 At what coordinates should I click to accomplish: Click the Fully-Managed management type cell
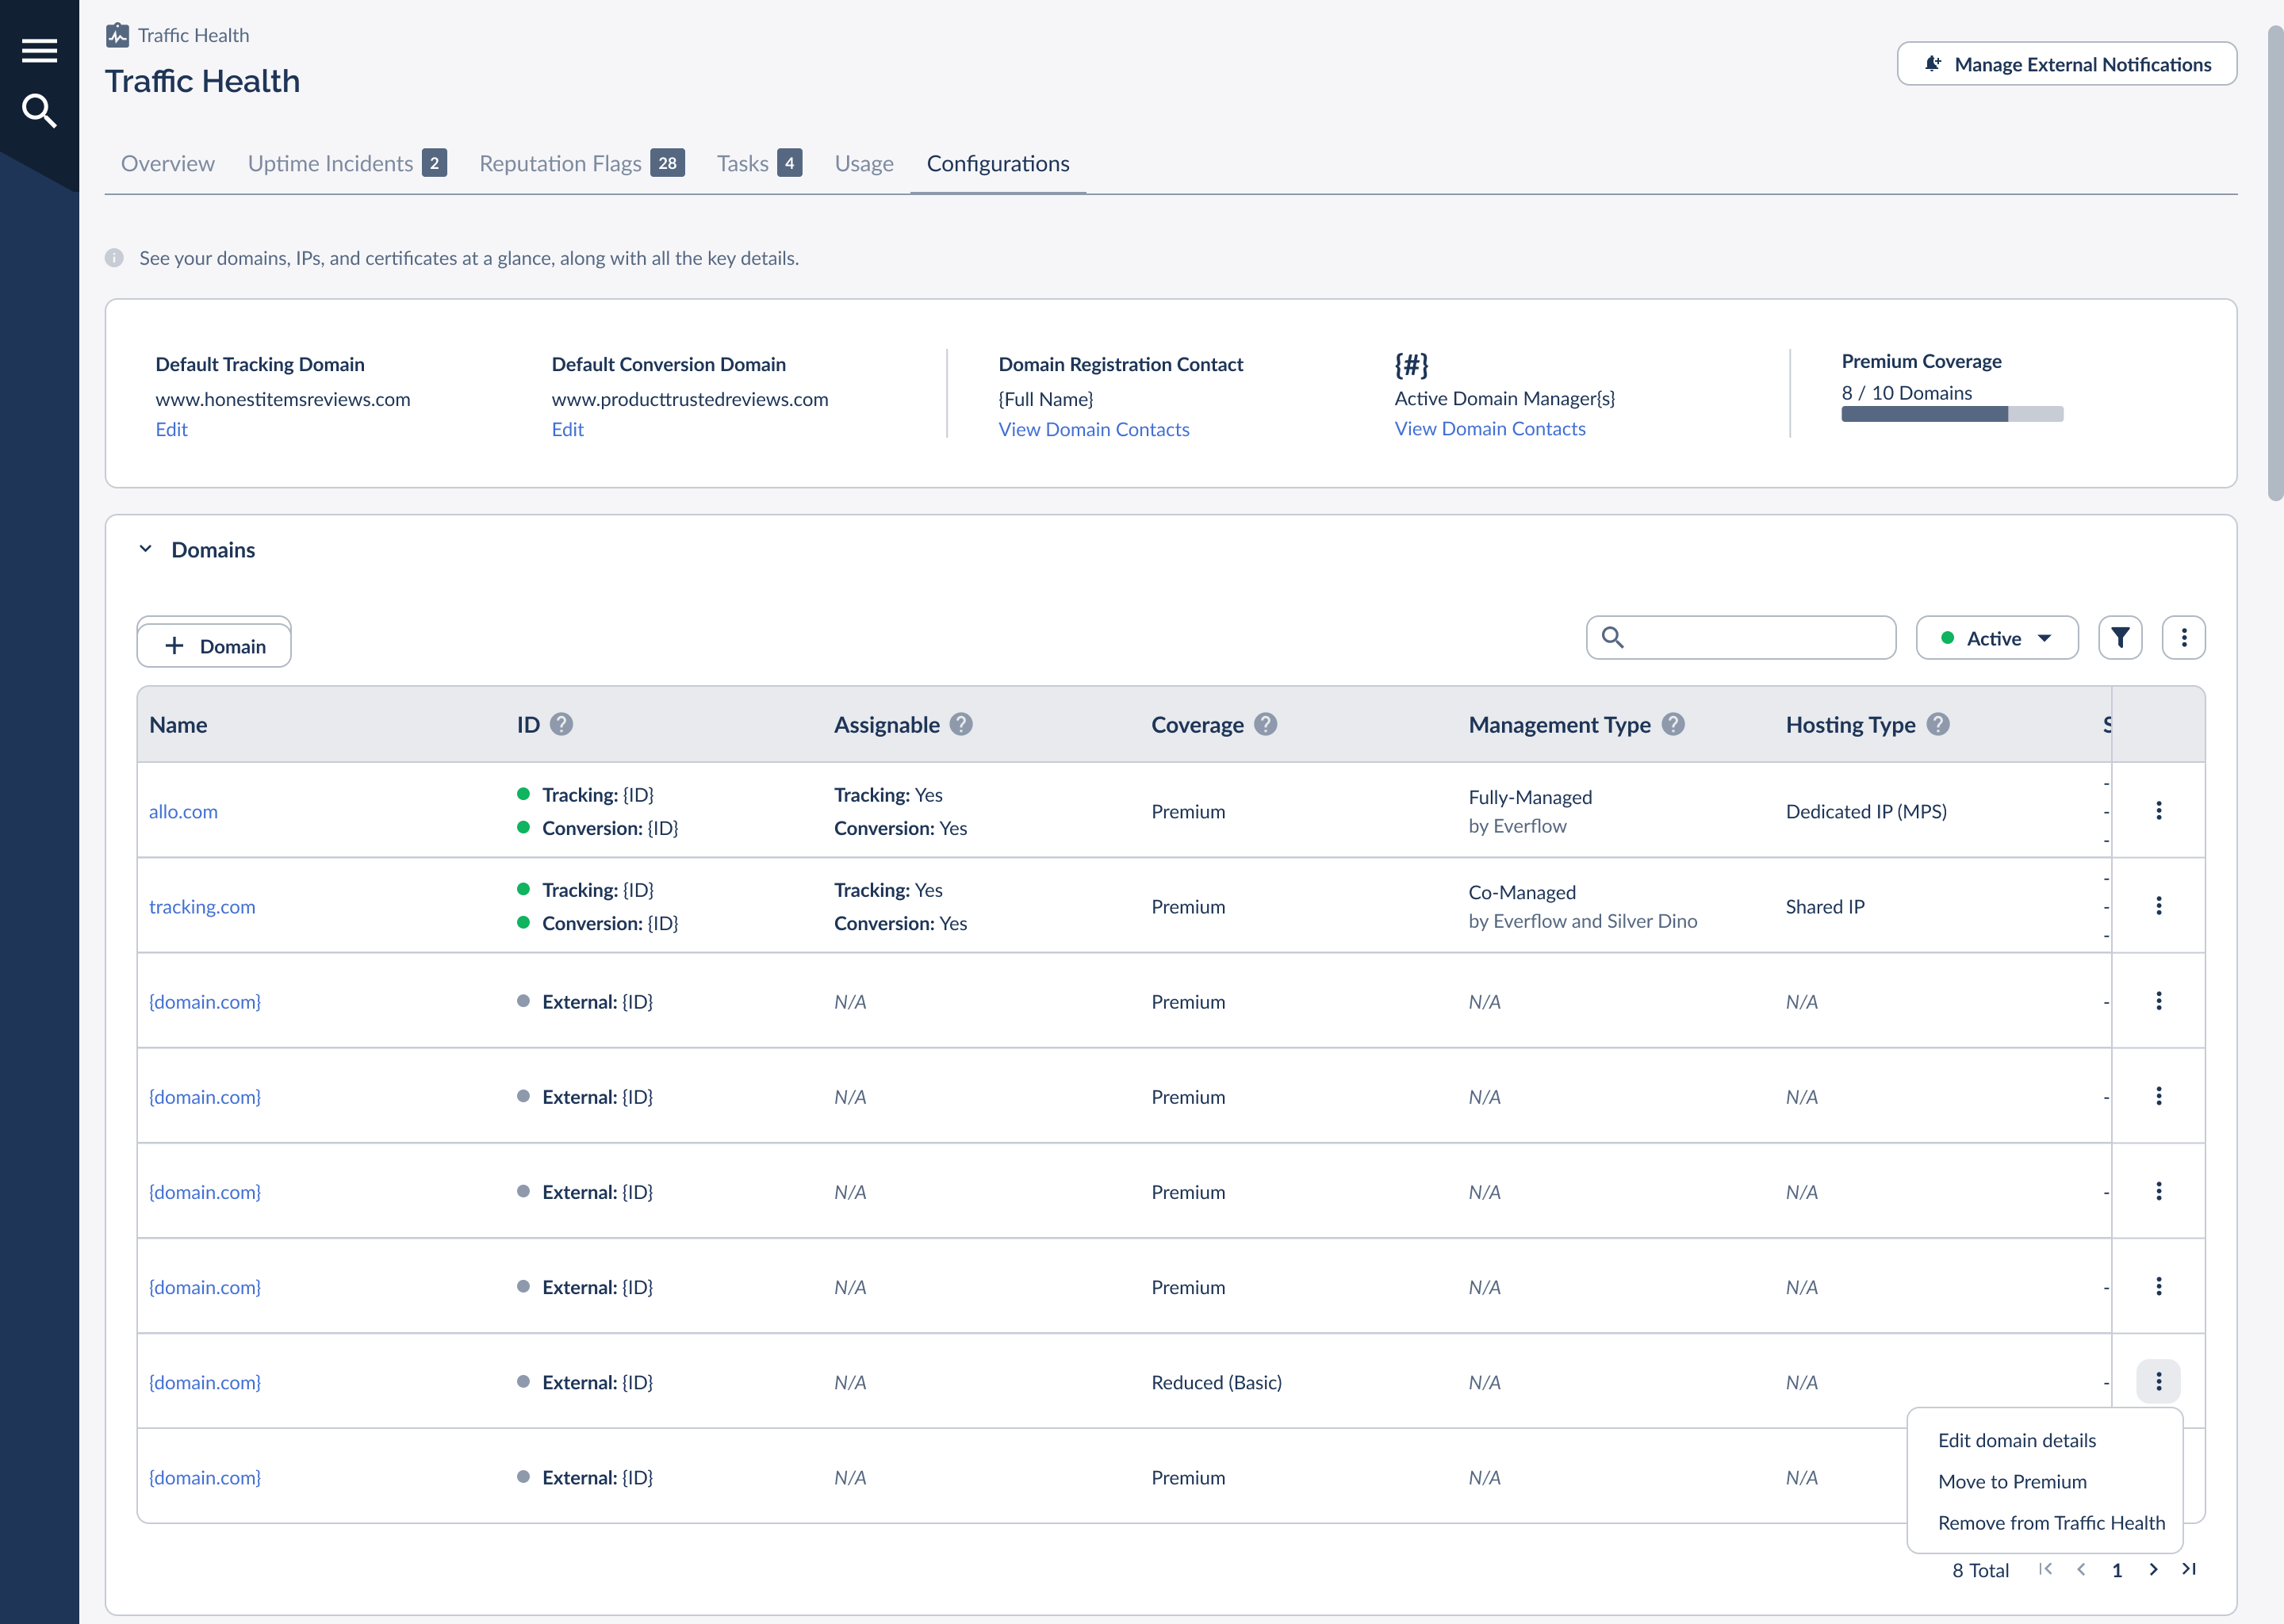coord(1530,811)
